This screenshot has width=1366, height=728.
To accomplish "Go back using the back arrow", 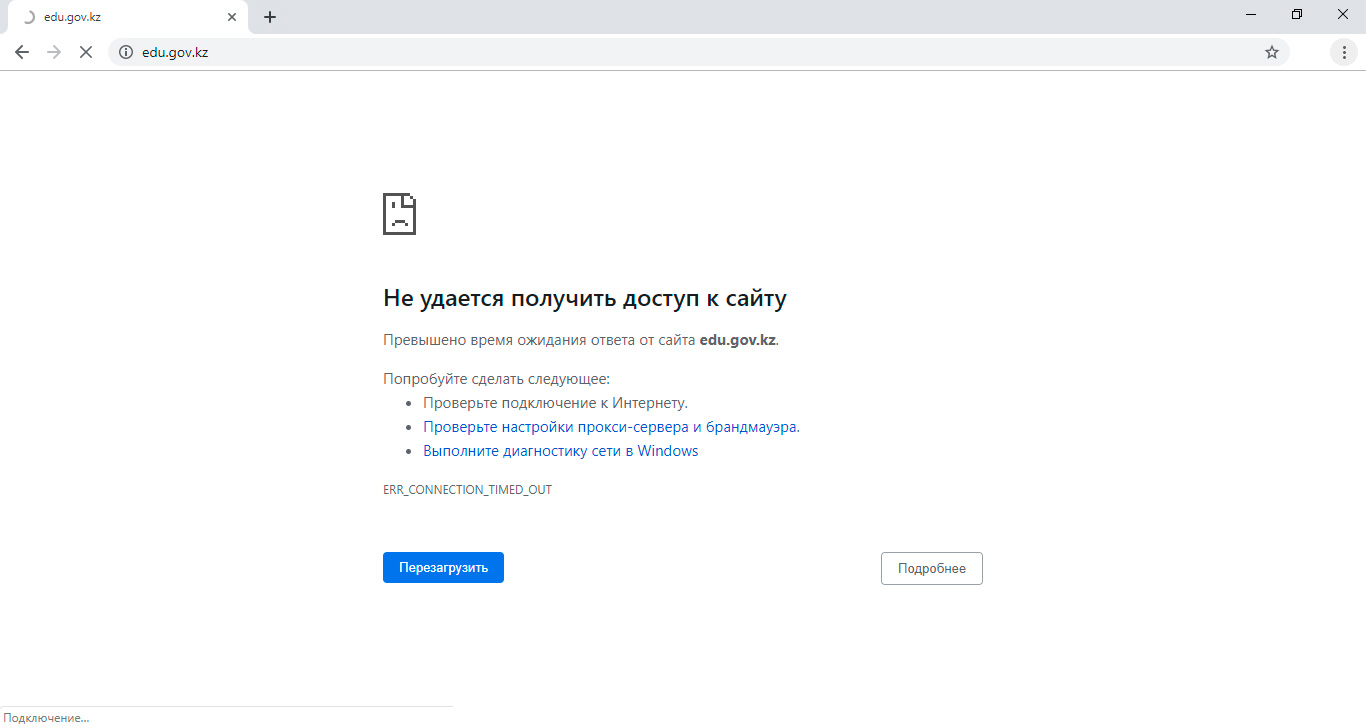I will [x=22, y=52].
